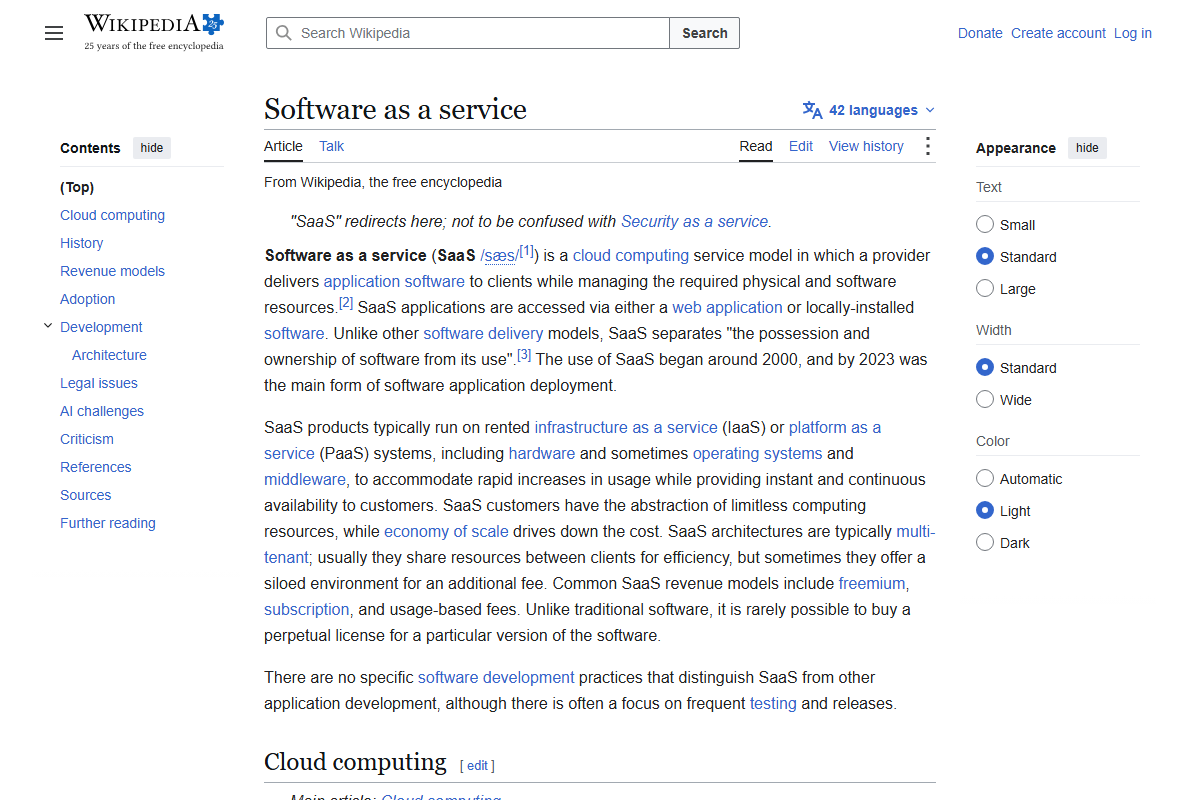The height and width of the screenshot is (800, 1200).
Task: Focus the Search Wikipedia input field
Action: point(468,33)
